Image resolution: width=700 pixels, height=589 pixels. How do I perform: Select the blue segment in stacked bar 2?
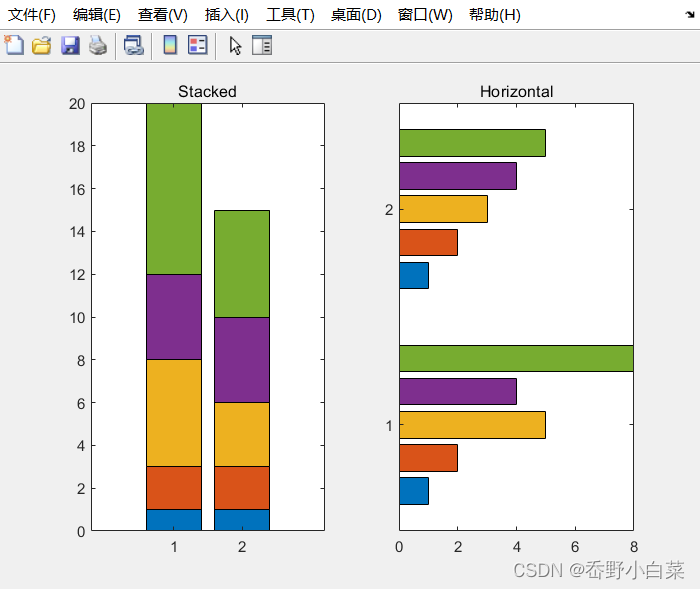point(242,520)
